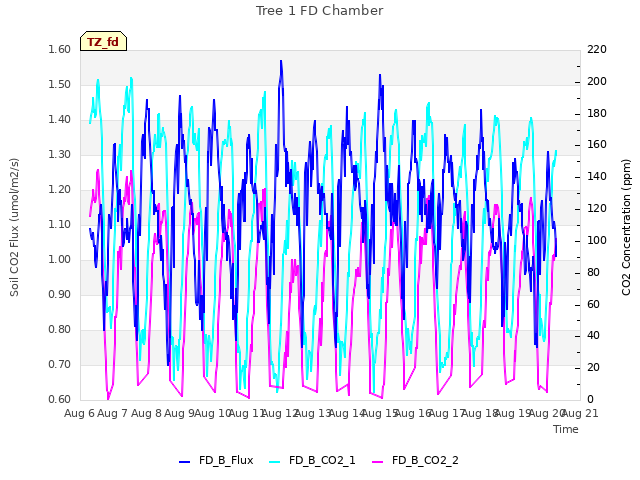This screenshot has height=480, width=640.
Task: Click the 40 right axis value
Action: [x=593, y=336]
